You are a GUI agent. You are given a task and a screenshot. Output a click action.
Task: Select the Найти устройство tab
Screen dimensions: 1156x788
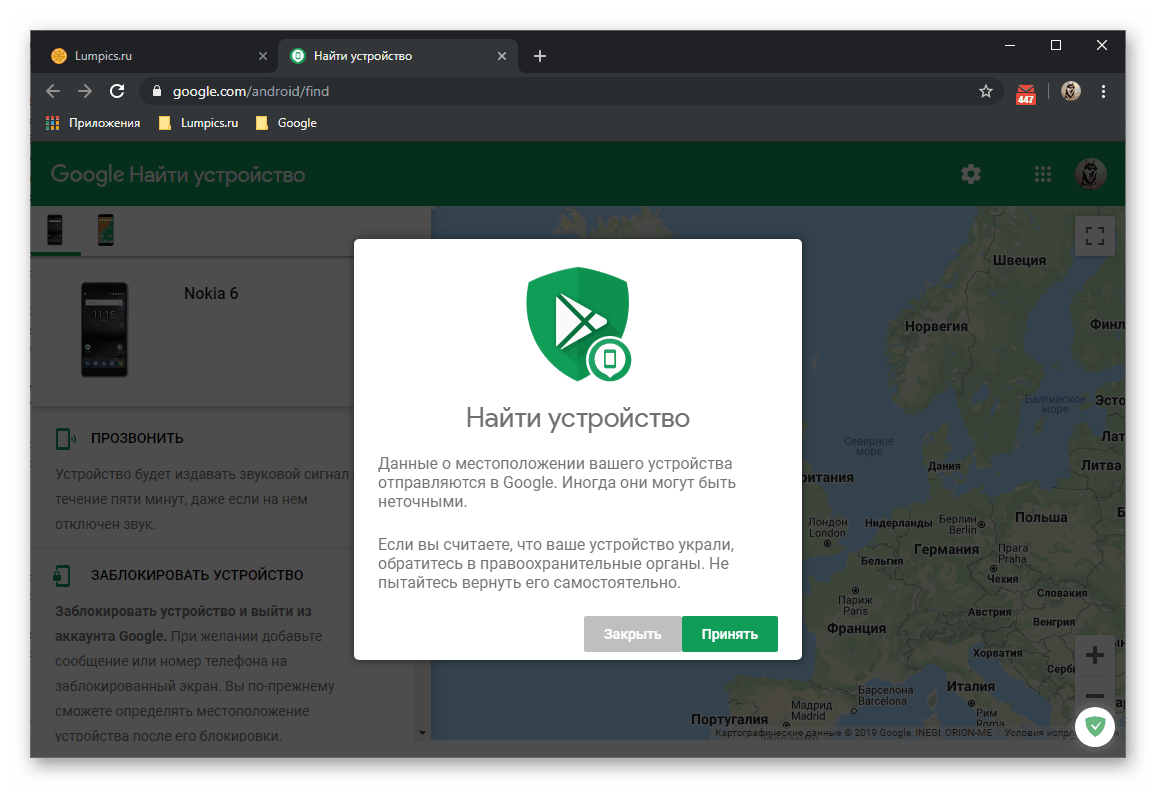pyautogui.click(x=397, y=56)
